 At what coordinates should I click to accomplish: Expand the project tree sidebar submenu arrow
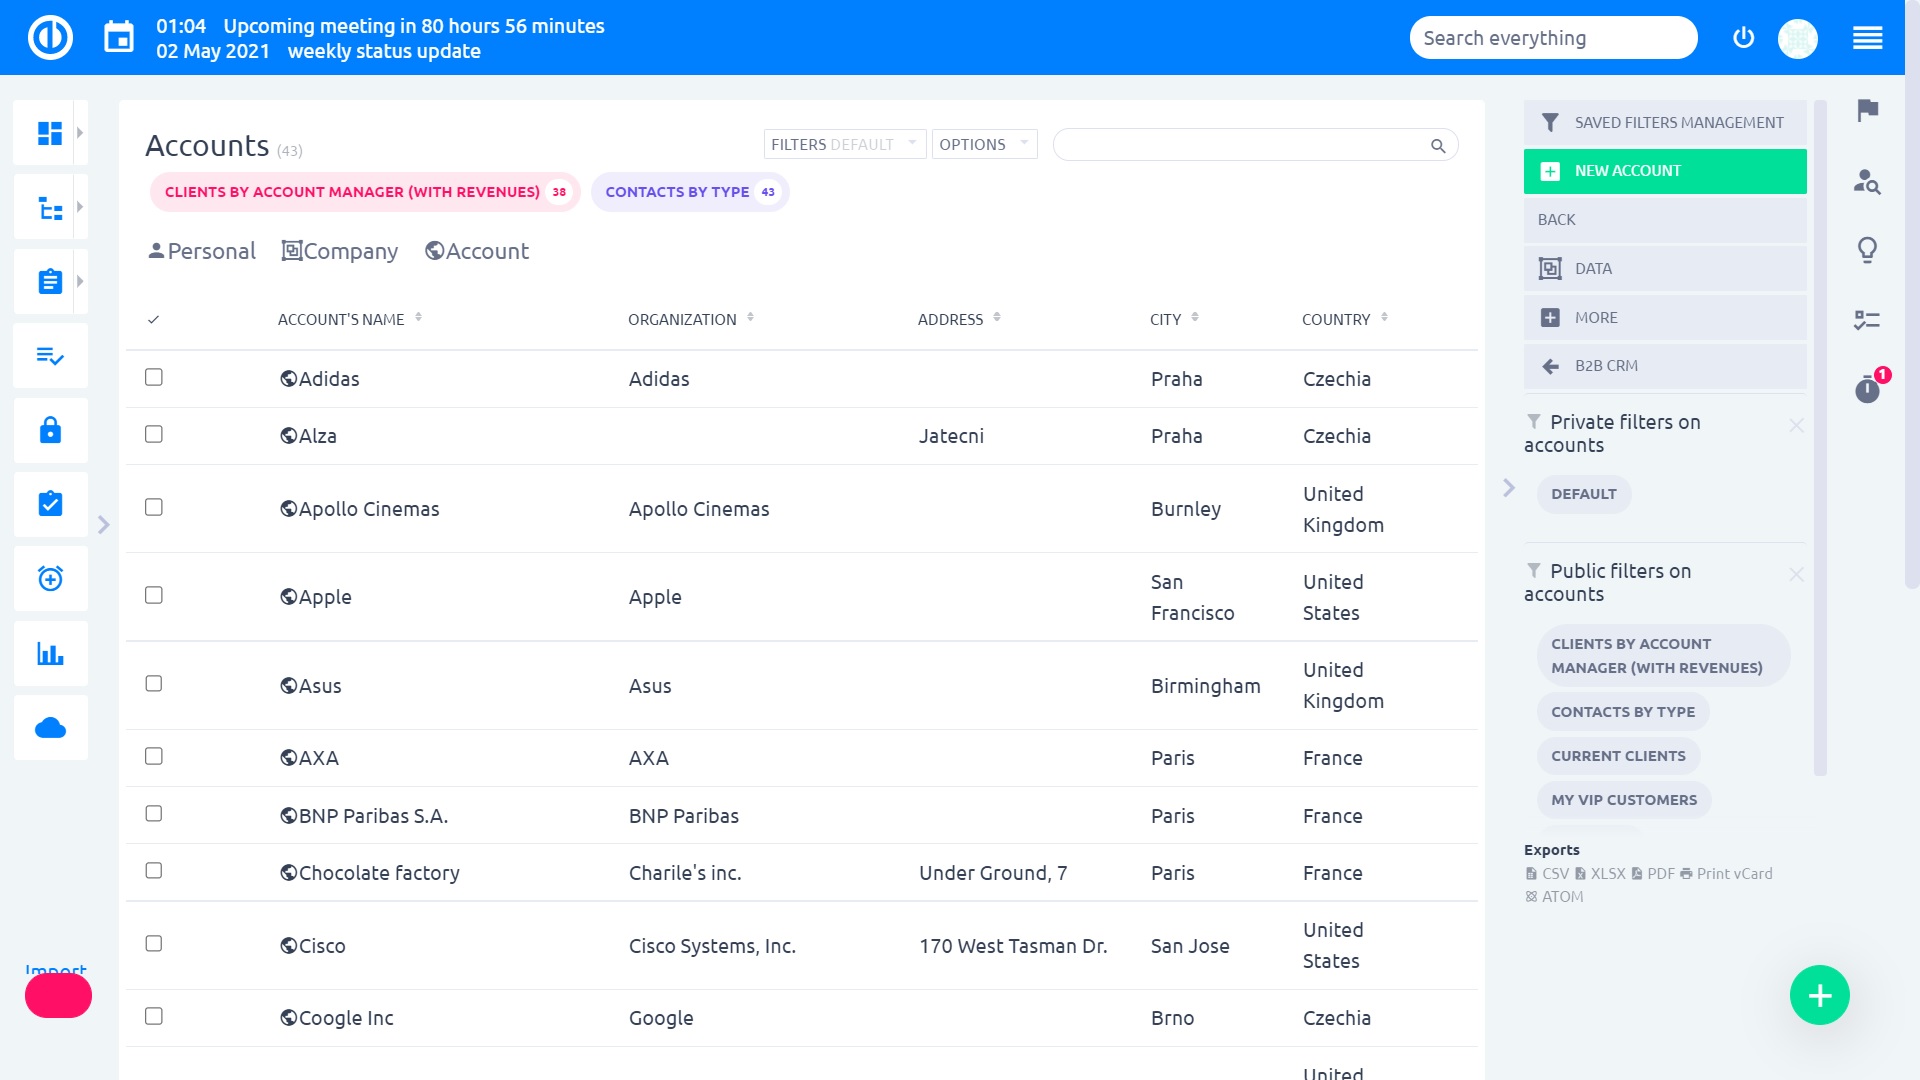80,207
